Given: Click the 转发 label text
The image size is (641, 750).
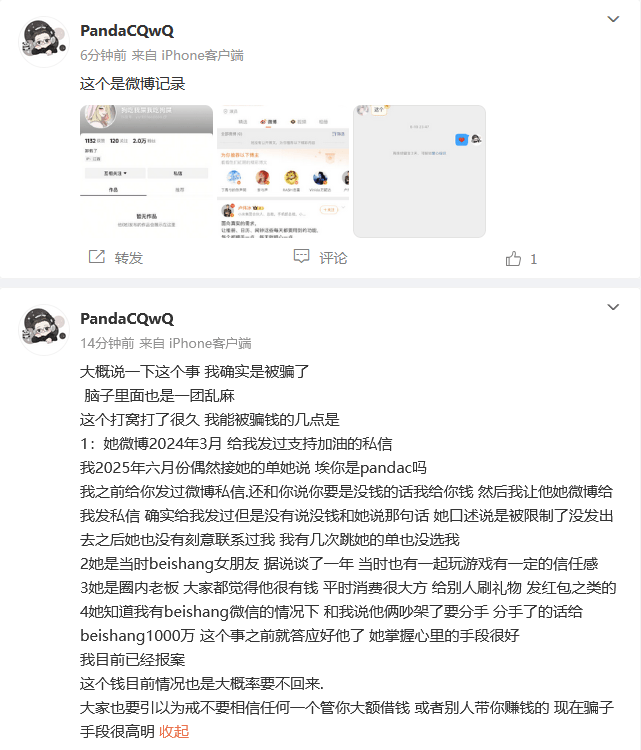Looking at the screenshot, I should (x=129, y=258).
